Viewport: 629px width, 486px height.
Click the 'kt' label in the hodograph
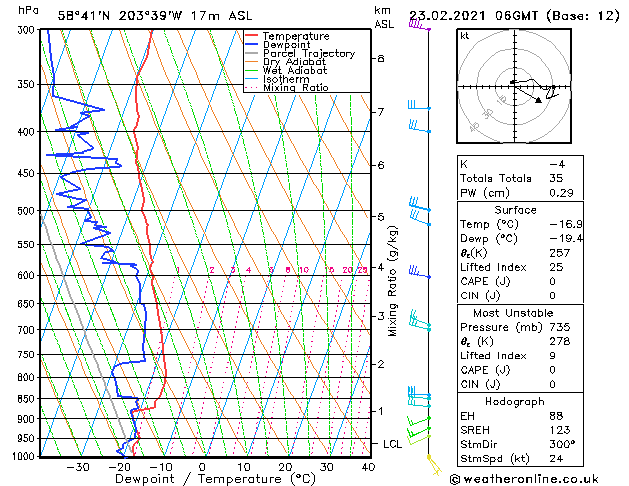465,36
